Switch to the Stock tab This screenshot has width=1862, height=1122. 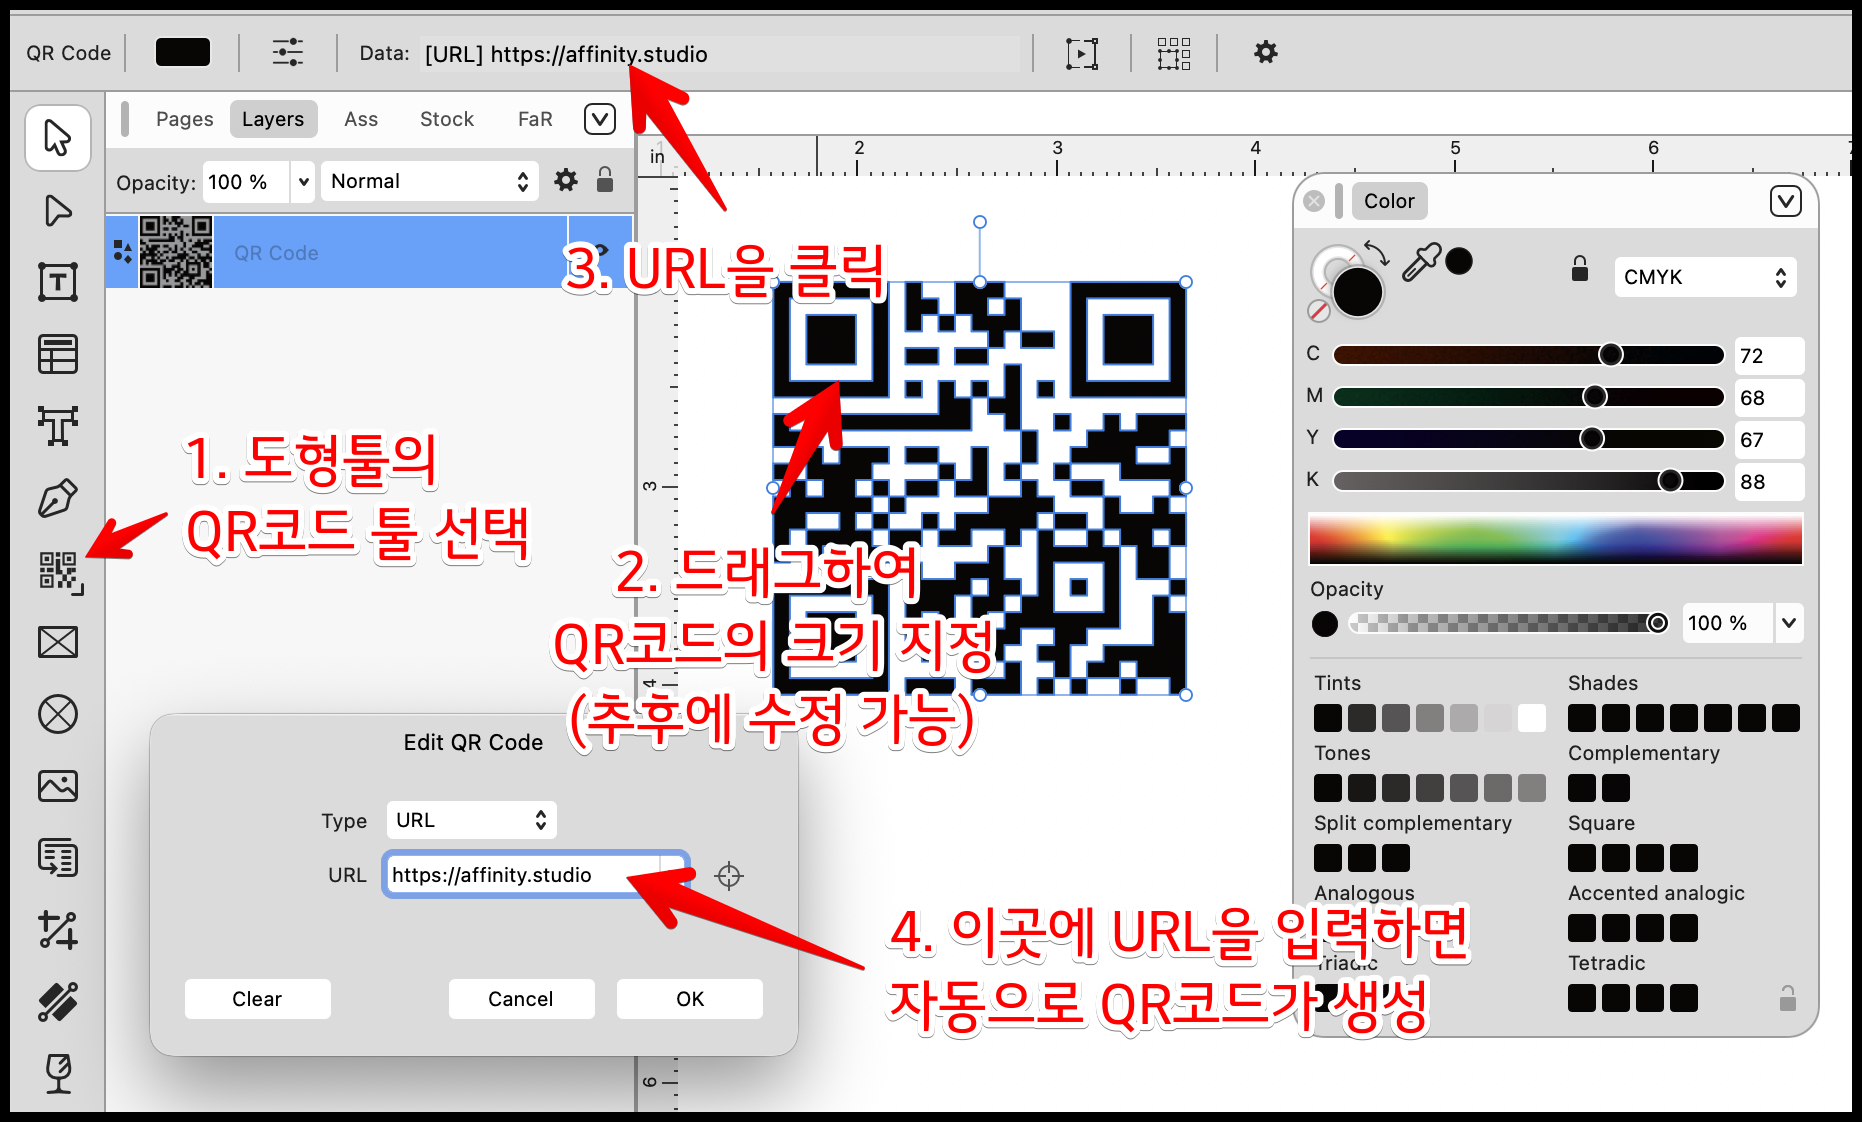point(446,119)
